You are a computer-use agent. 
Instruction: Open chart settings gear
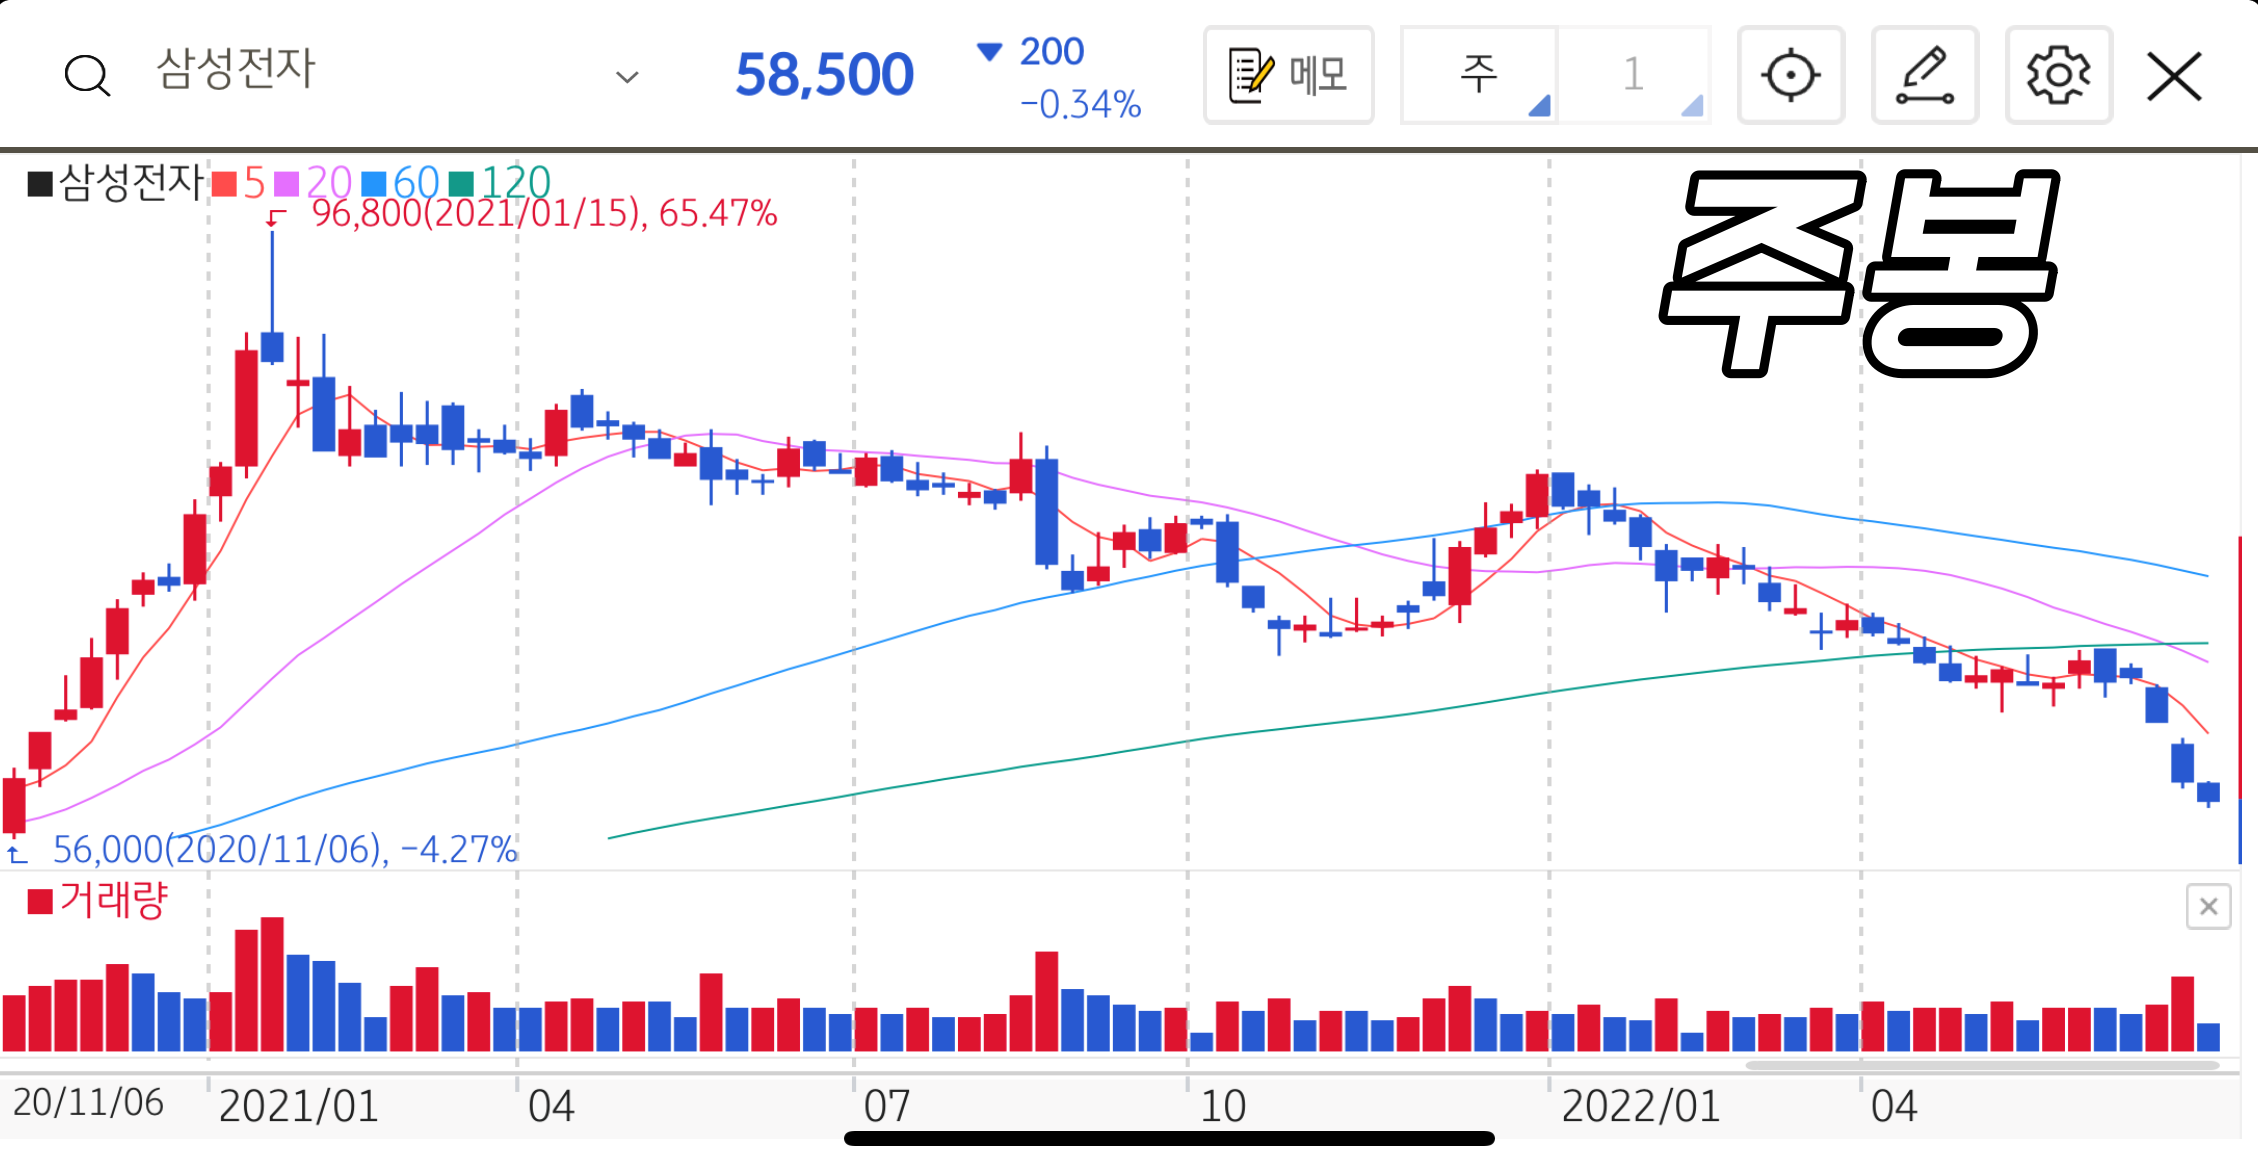click(x=2058, y=76)
